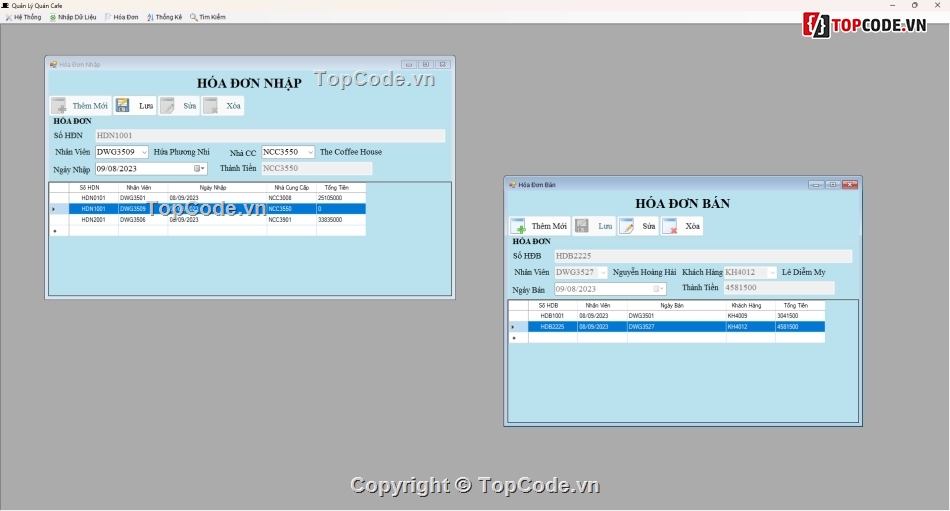
Task: Click Thêm Mới icon in Hóa Đơn Bán
Action: coord(518,226)
